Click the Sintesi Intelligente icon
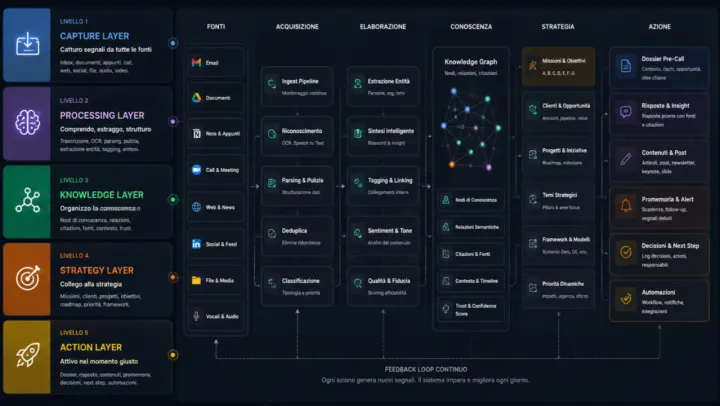This screenshot has width=720, height=406. (358, 134)
